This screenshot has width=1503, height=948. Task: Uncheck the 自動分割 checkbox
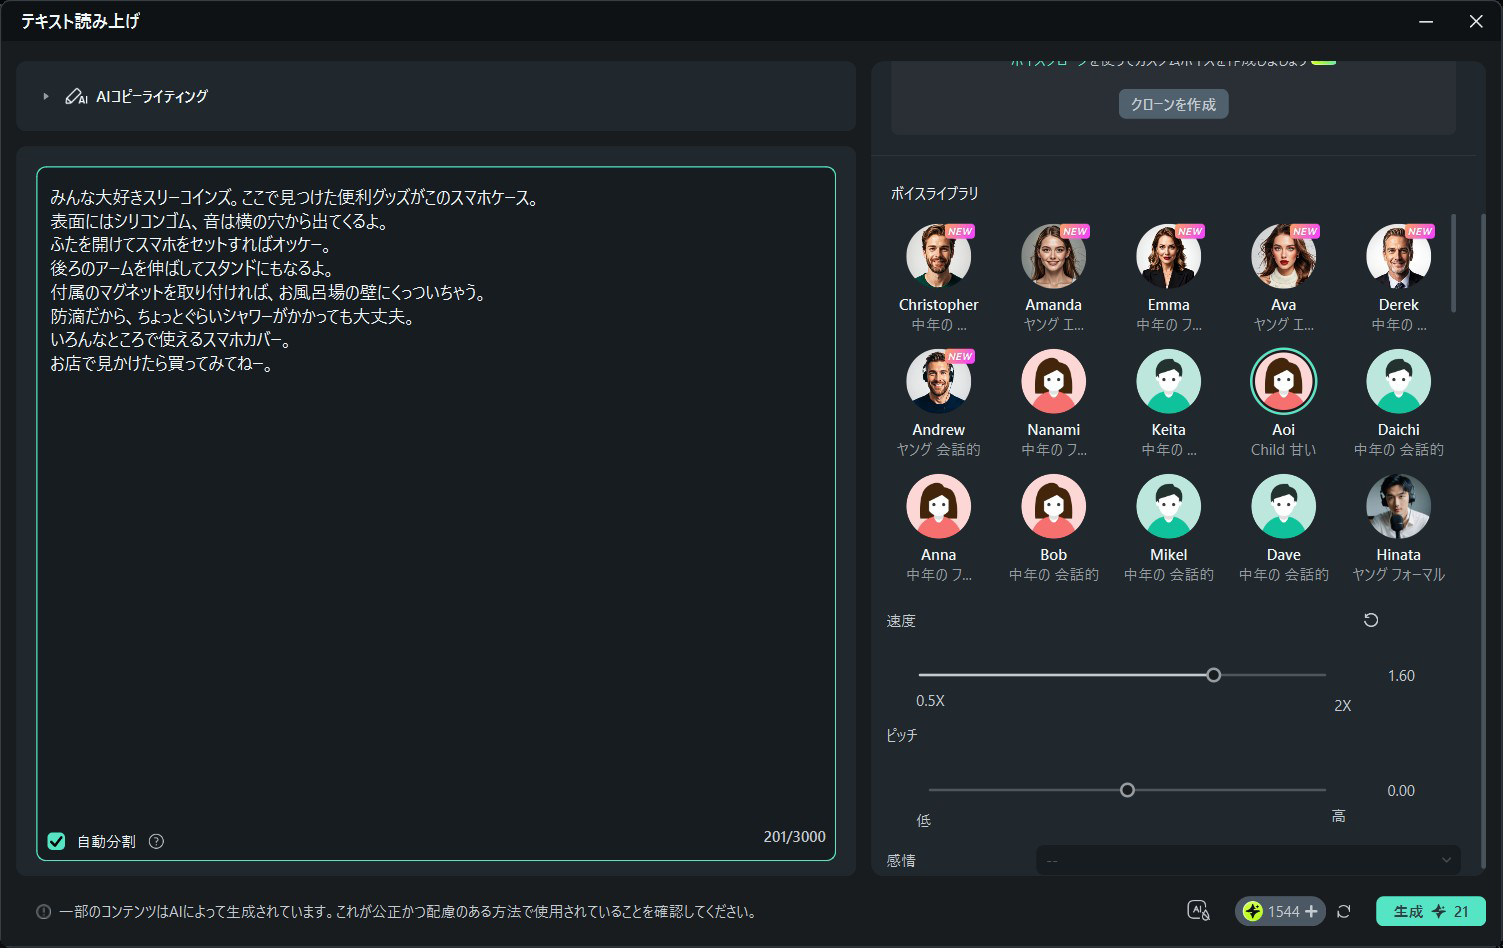point(56,840)
